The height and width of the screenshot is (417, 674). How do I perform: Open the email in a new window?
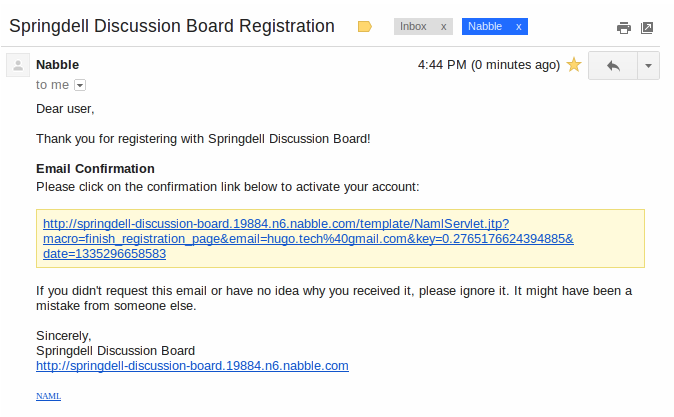647,28
